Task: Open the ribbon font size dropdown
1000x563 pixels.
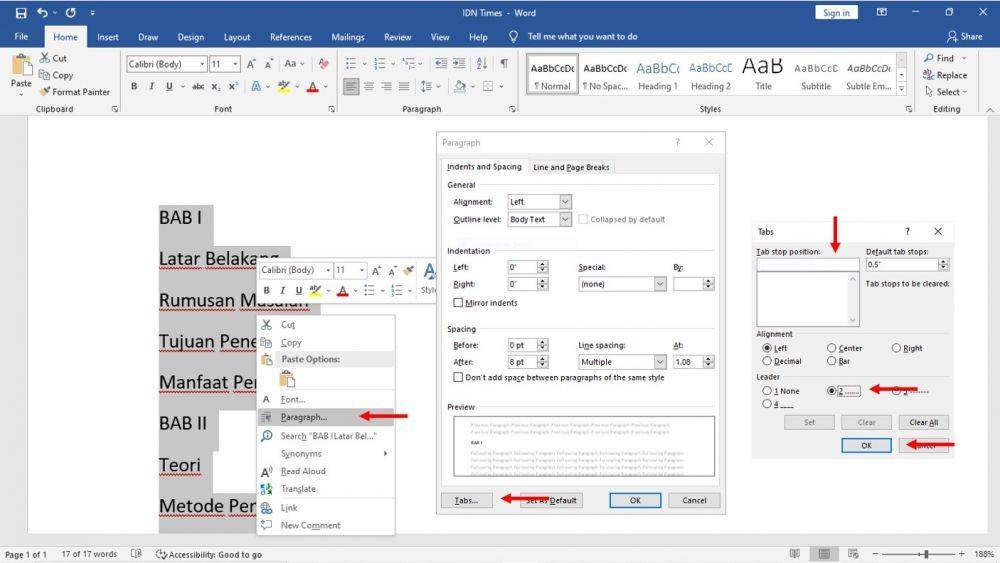Action: pyautogui.click(x=235, y=64)
